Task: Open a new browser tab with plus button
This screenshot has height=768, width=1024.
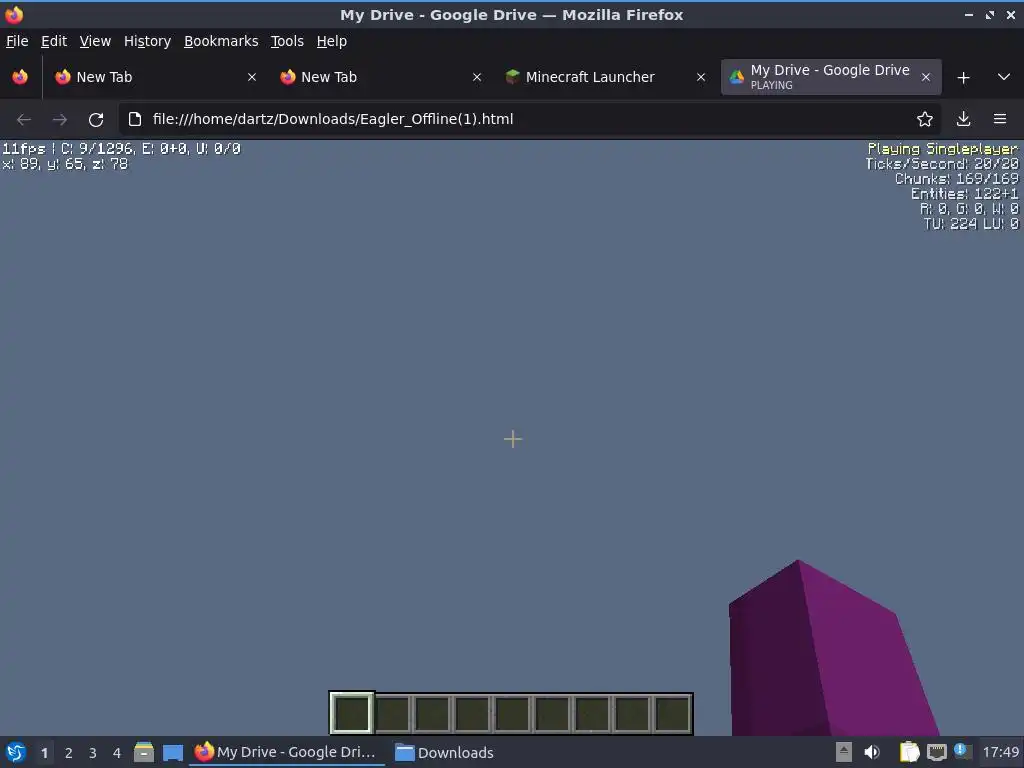Action: click(963, 78)
